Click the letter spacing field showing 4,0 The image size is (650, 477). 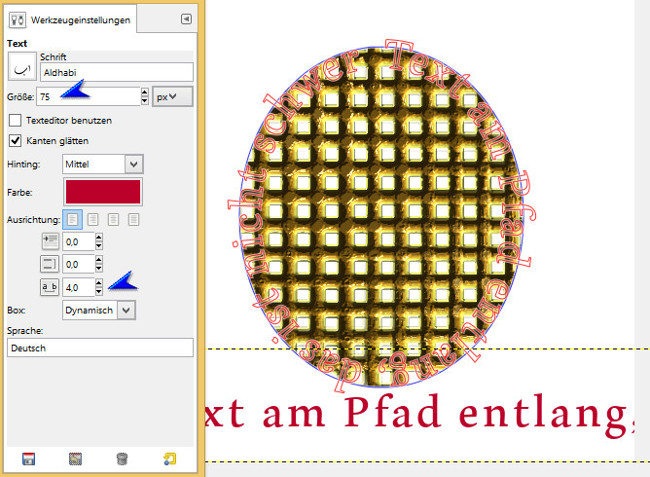tap(79, 287)
